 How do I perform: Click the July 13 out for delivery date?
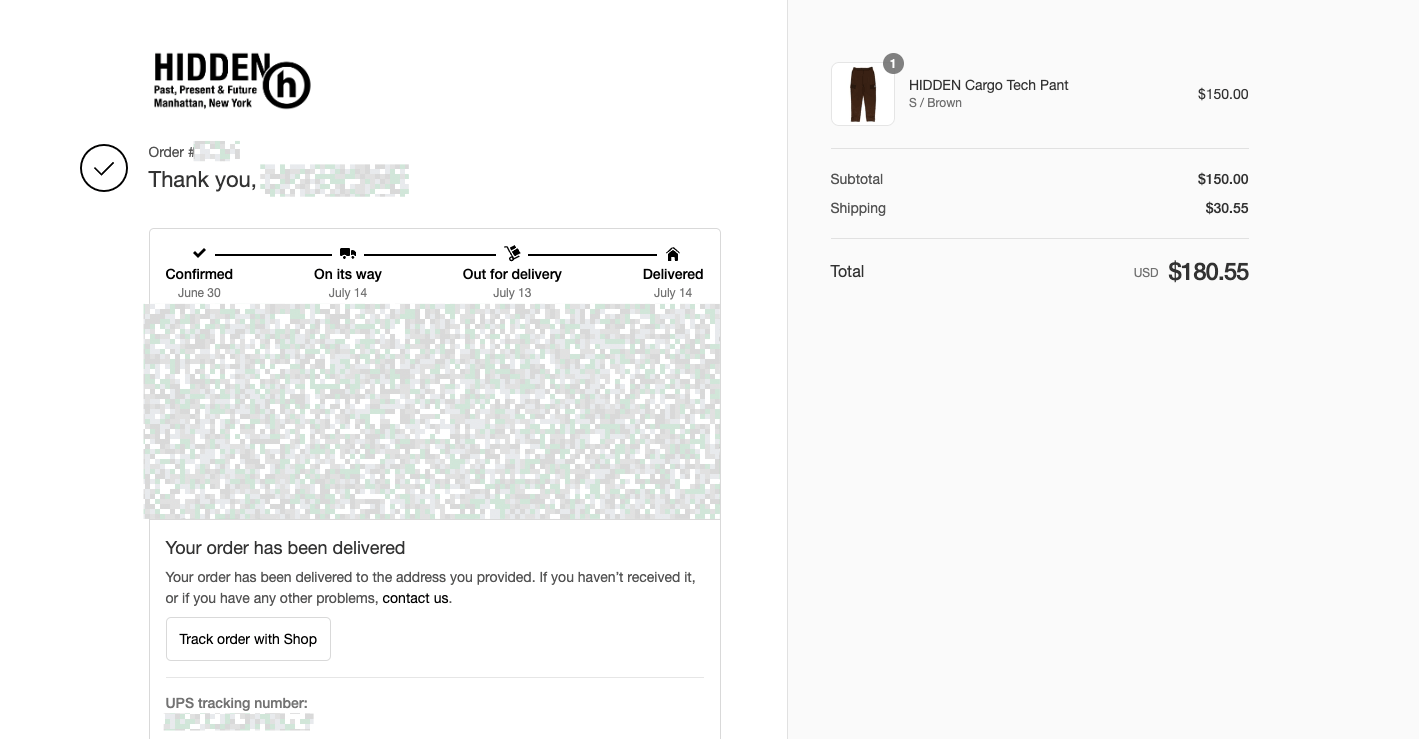(x=512, y=293)
